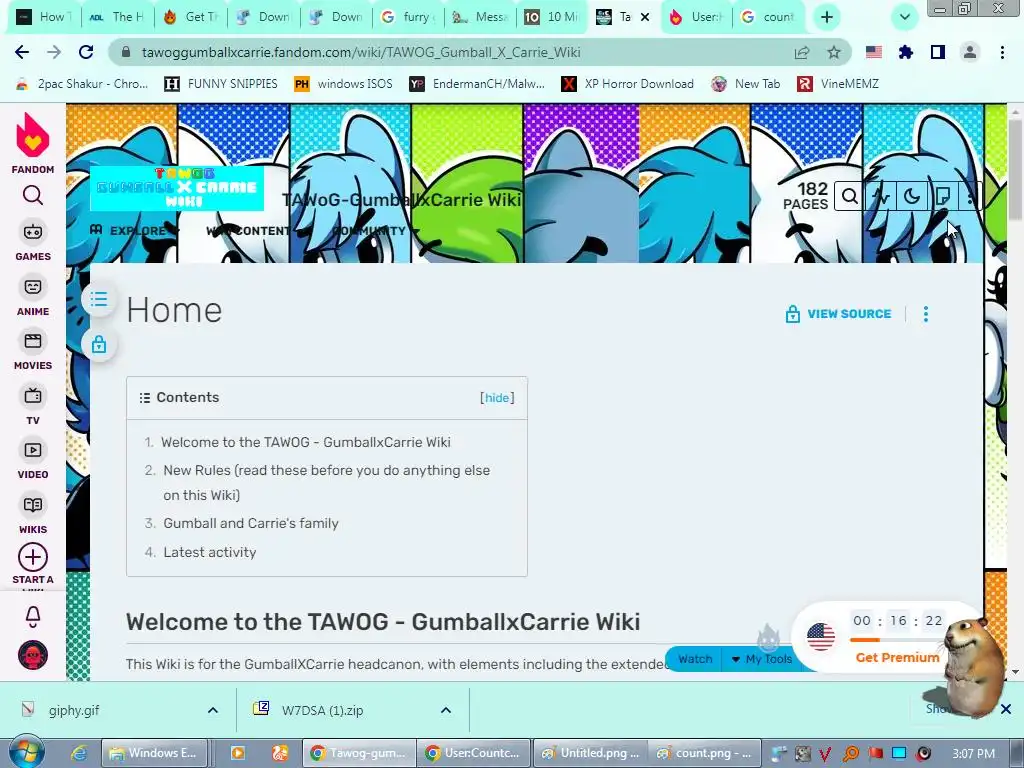Click the Windows Start button
Image resolution: width=1024 pixels, height=768 pixels.
click(x=27, y=752)
